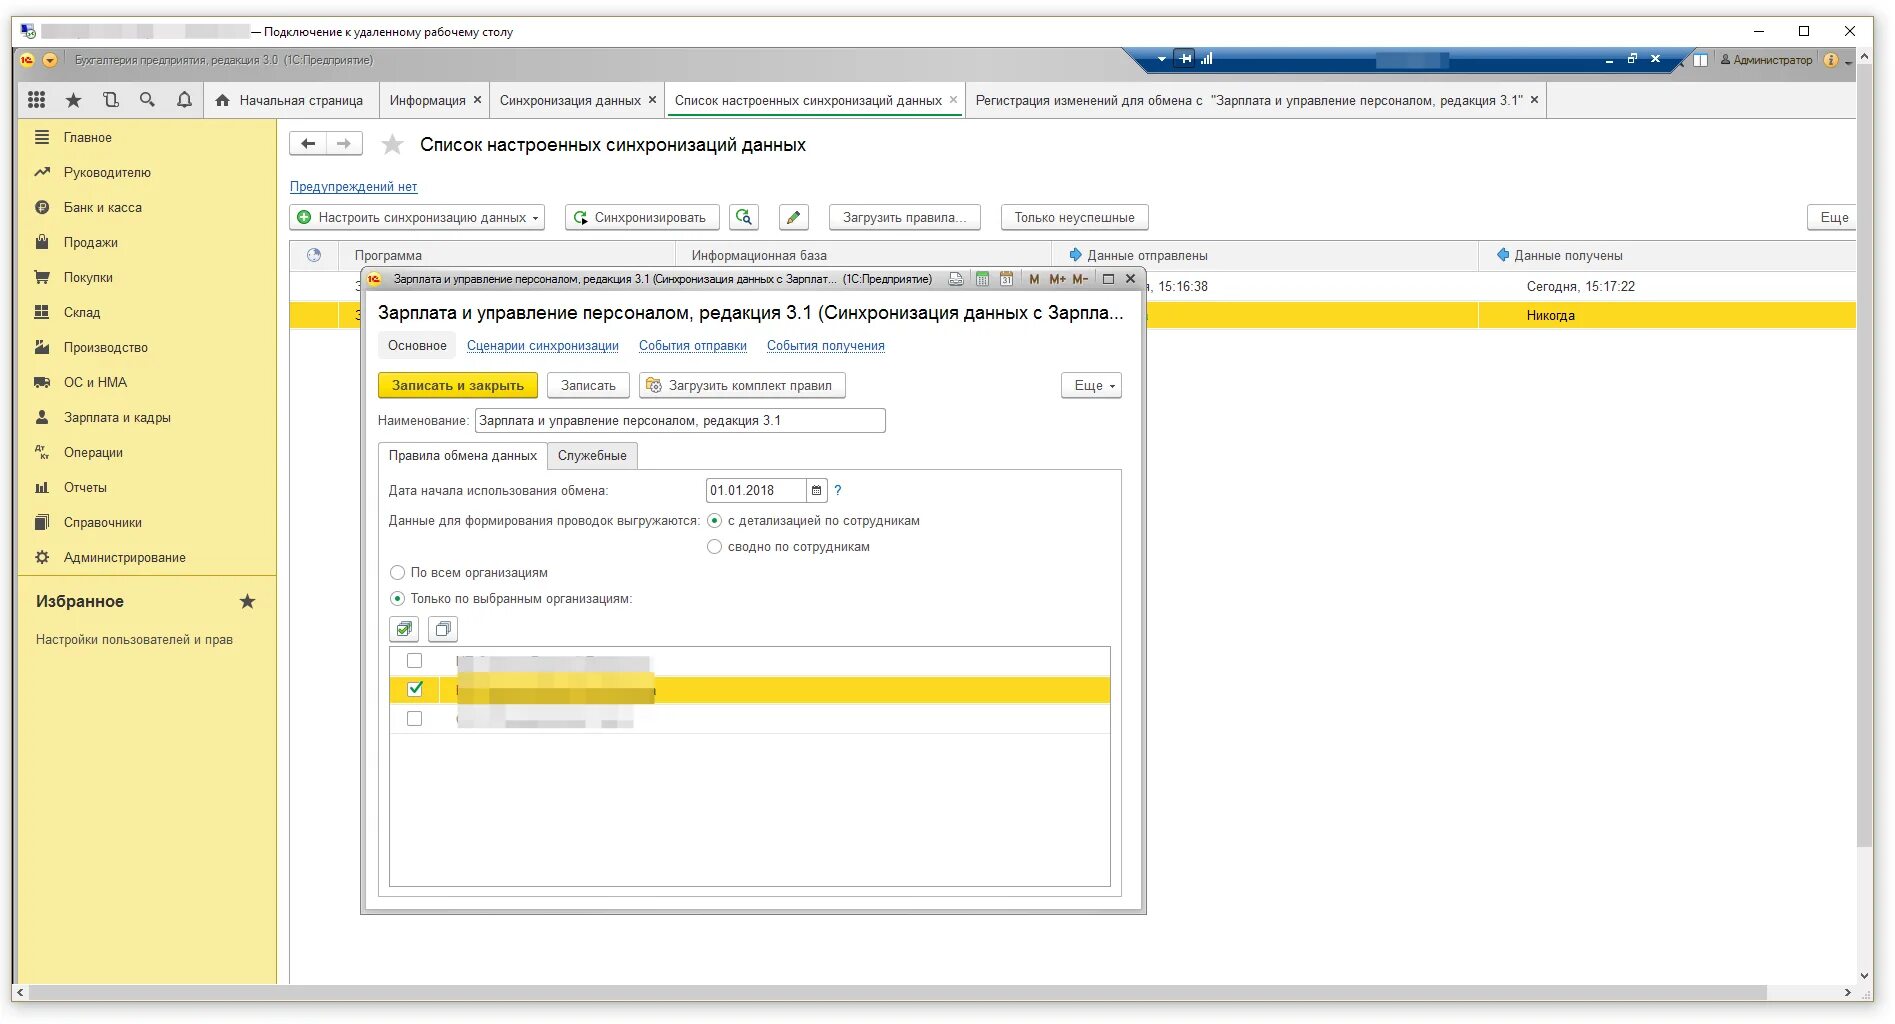
Task: Open the small arrow next to info icon
Action: [x=1848, y=61]
